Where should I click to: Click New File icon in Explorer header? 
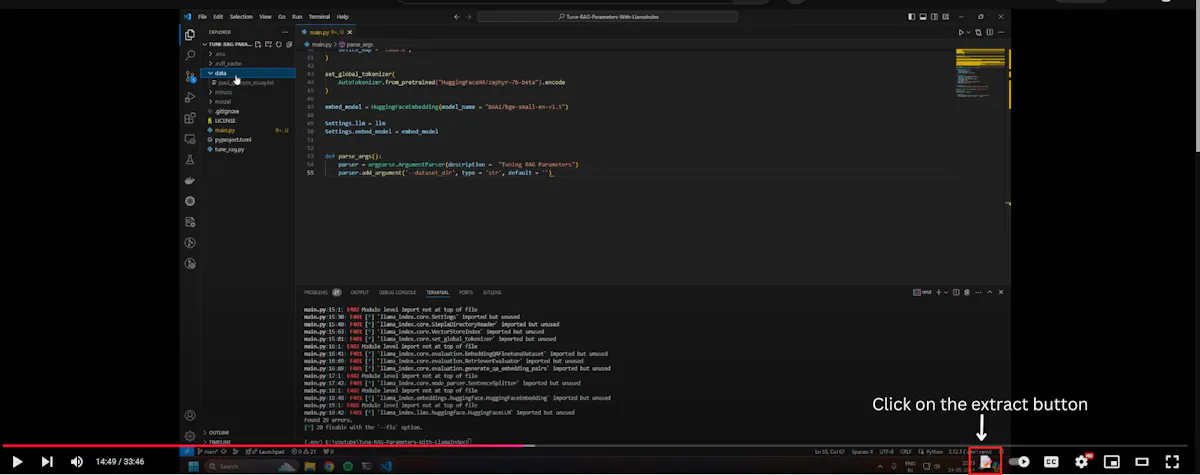tap(258, 45)
